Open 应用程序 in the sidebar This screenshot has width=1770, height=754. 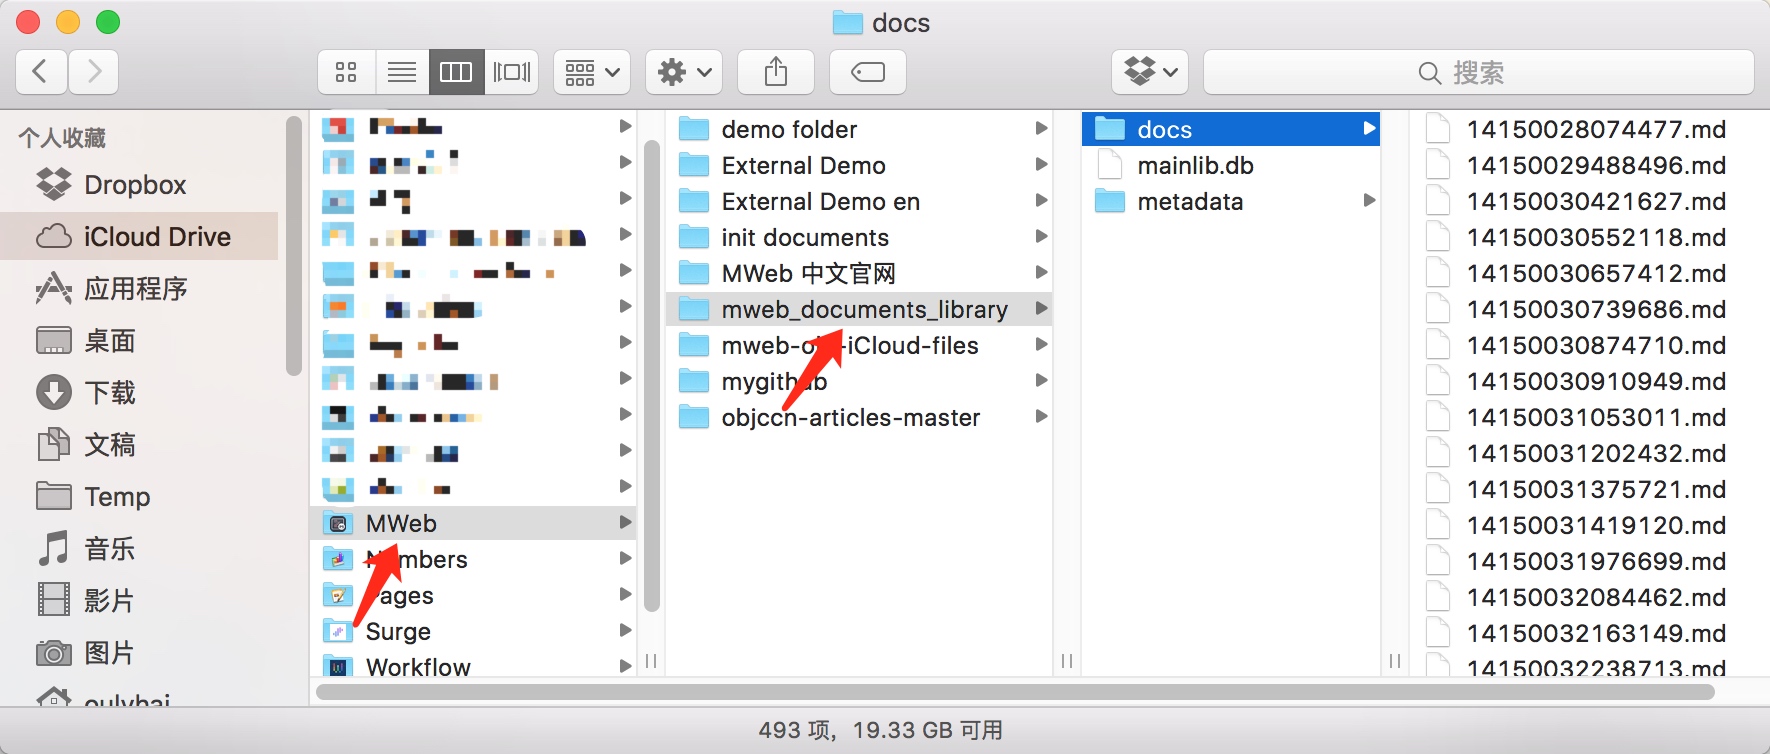coord(135,289)
